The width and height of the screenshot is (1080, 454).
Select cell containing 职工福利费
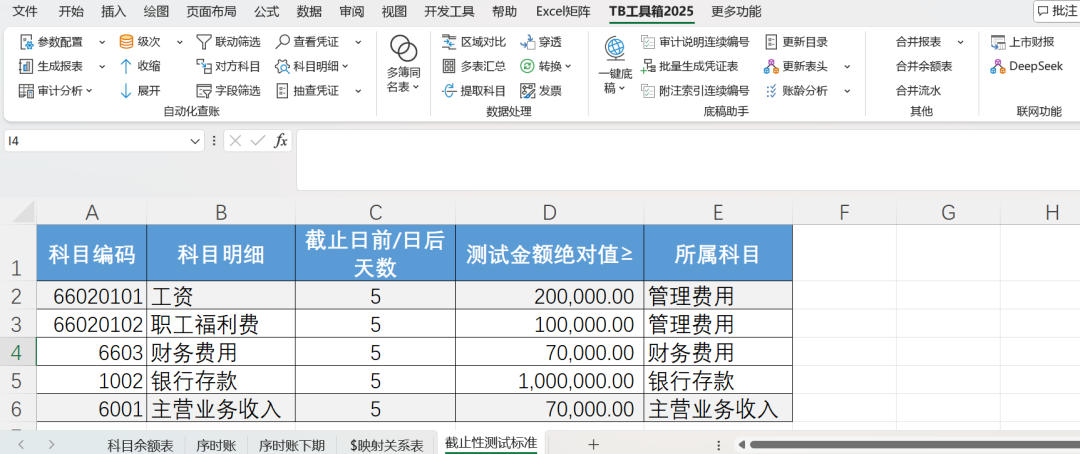coord(220,323)
